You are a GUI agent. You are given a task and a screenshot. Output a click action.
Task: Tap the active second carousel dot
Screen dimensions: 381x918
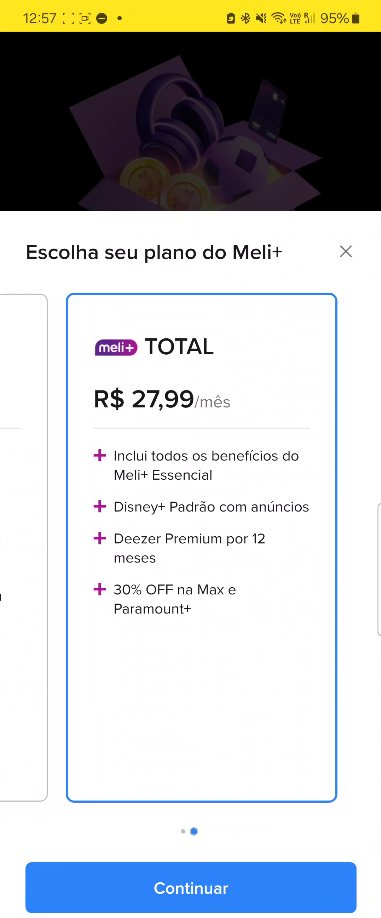[194, 831]
